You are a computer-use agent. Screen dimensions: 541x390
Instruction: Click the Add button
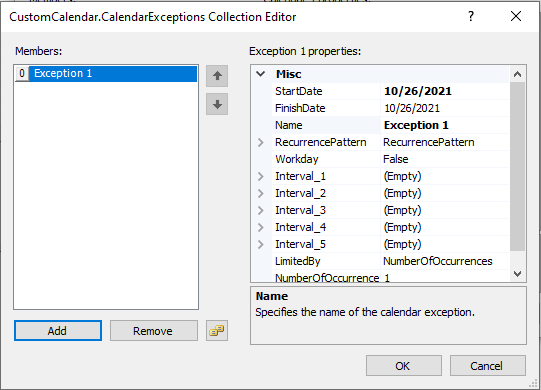click(58, 331)
